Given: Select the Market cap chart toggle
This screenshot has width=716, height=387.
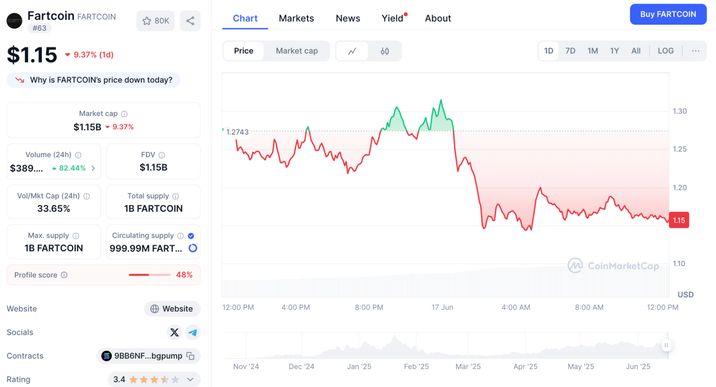Looking at the screenshot, I should (x=297, y=51).
